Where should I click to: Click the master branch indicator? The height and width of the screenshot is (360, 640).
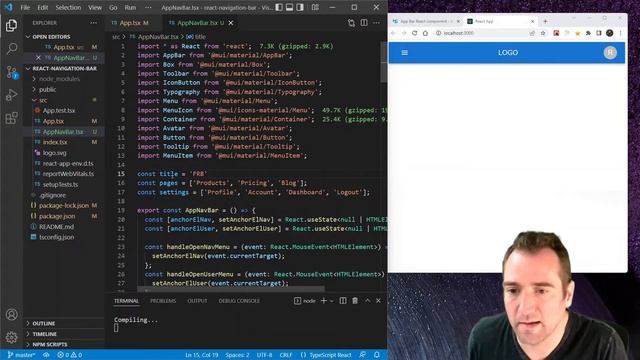click(x=21, y=355)
